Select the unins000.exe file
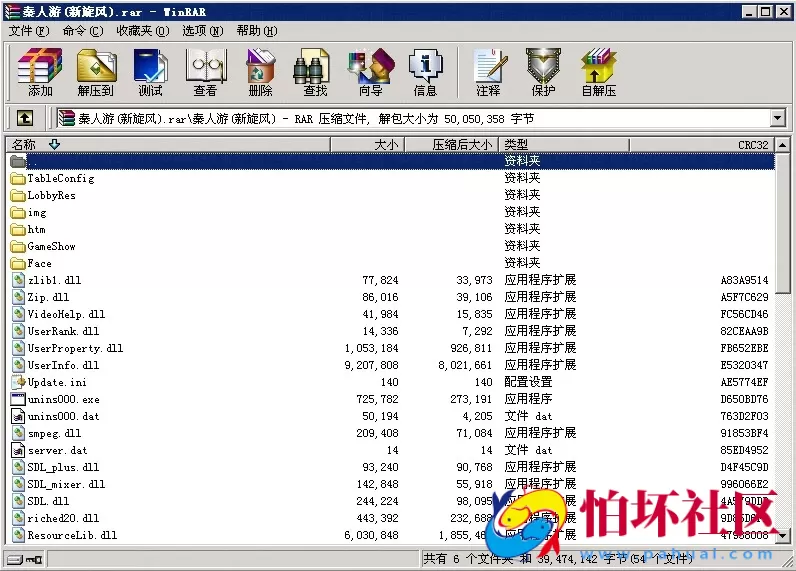Viewport: 796px width, 571px height. (55, 399)
